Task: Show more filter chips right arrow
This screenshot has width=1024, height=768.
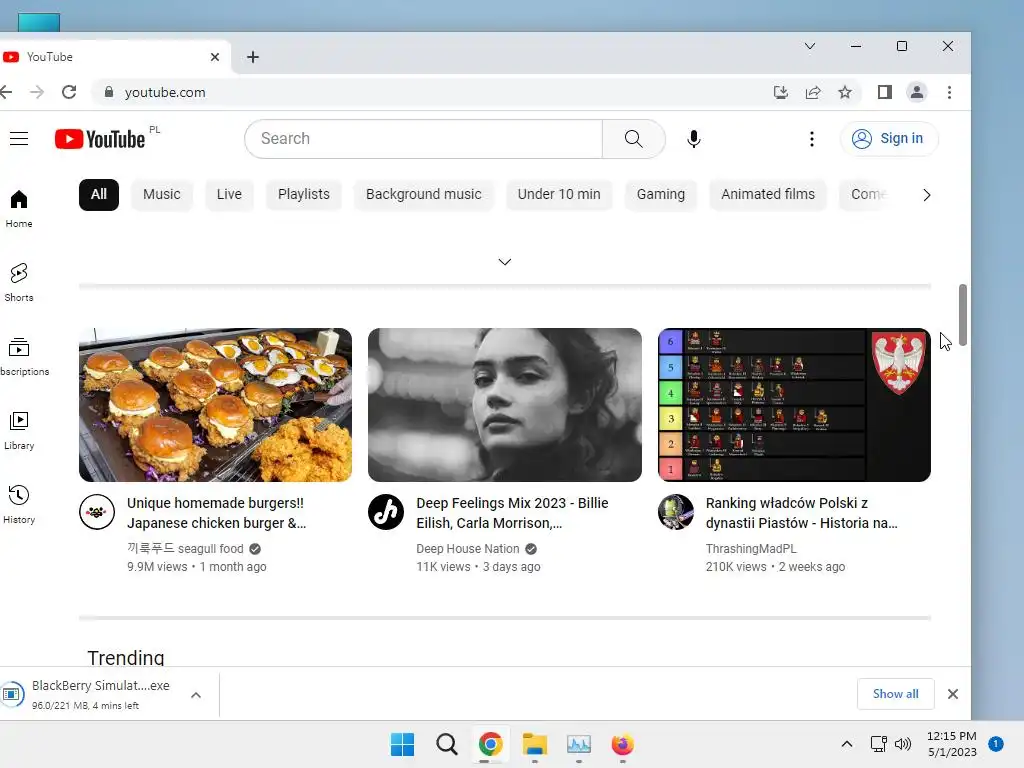Action: [926, 195]
